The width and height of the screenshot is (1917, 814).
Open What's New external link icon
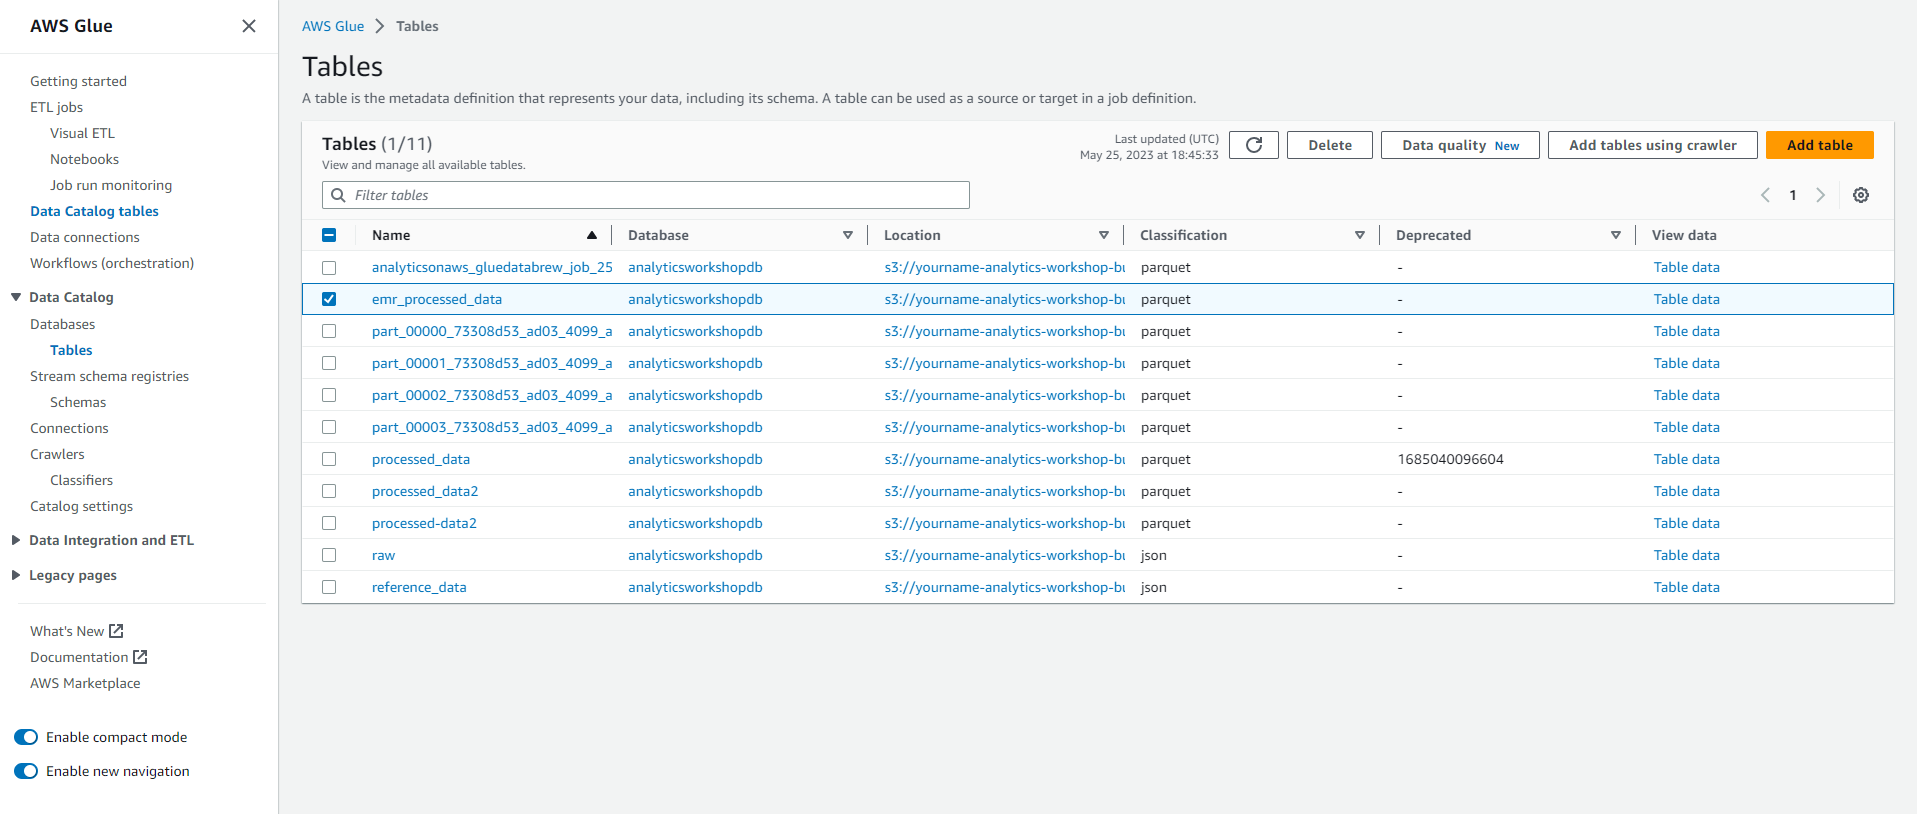[x=116, y=631]
